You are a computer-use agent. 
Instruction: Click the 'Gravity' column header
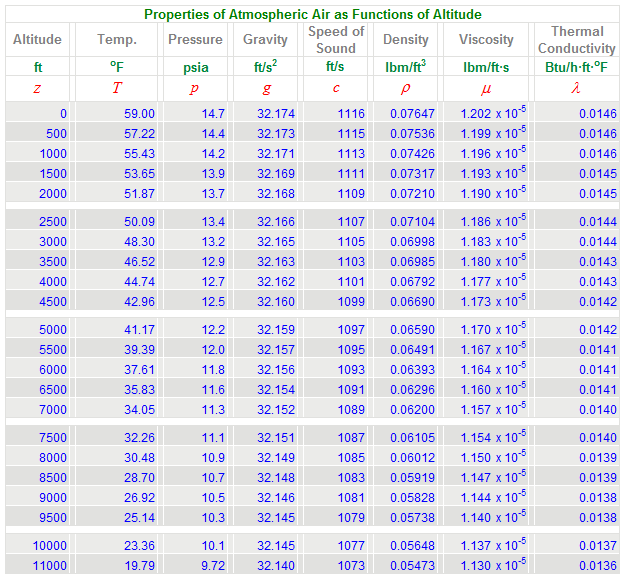pyautogui.click(x=265, y=39)
